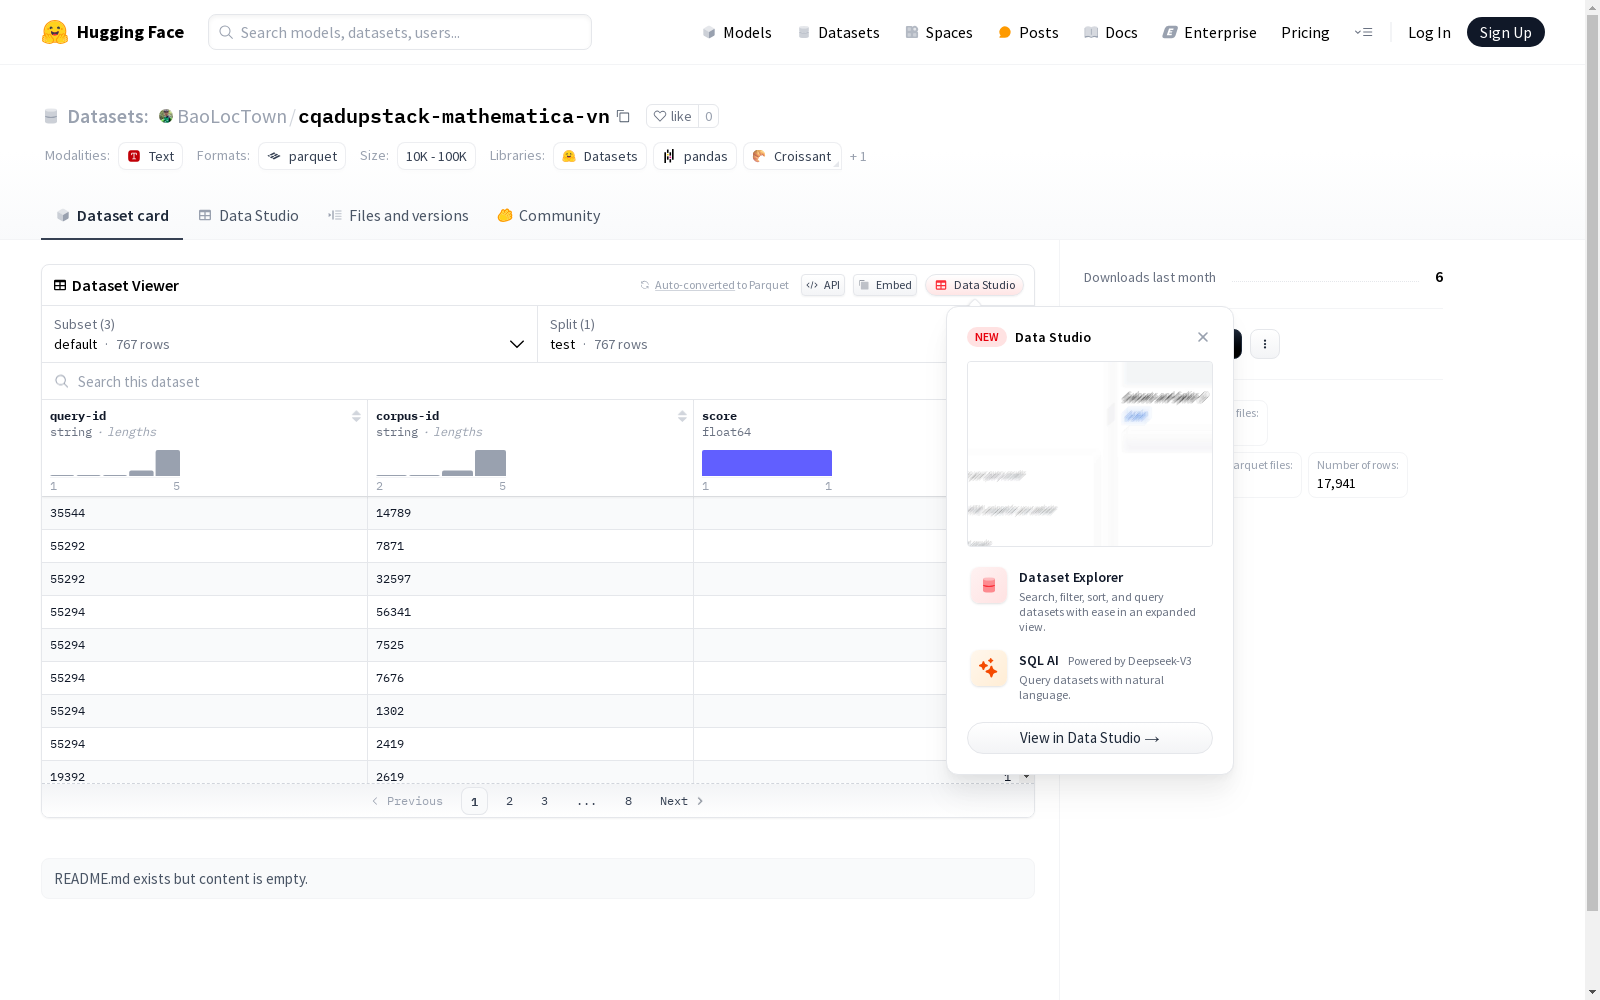Focus the Search this dataset field
This screenshot has width=1600, height=1000.
[x=494, y=381]
